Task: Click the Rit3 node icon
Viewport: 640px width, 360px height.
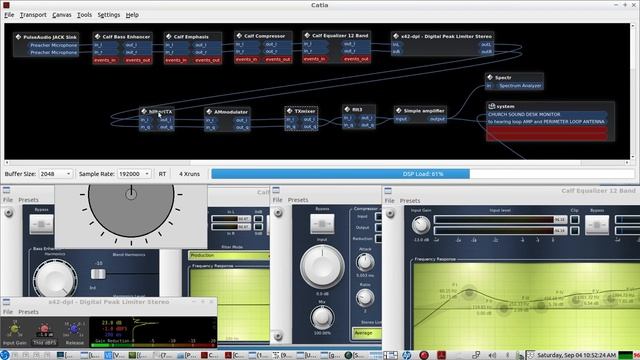Action: (x=347, y=109)
